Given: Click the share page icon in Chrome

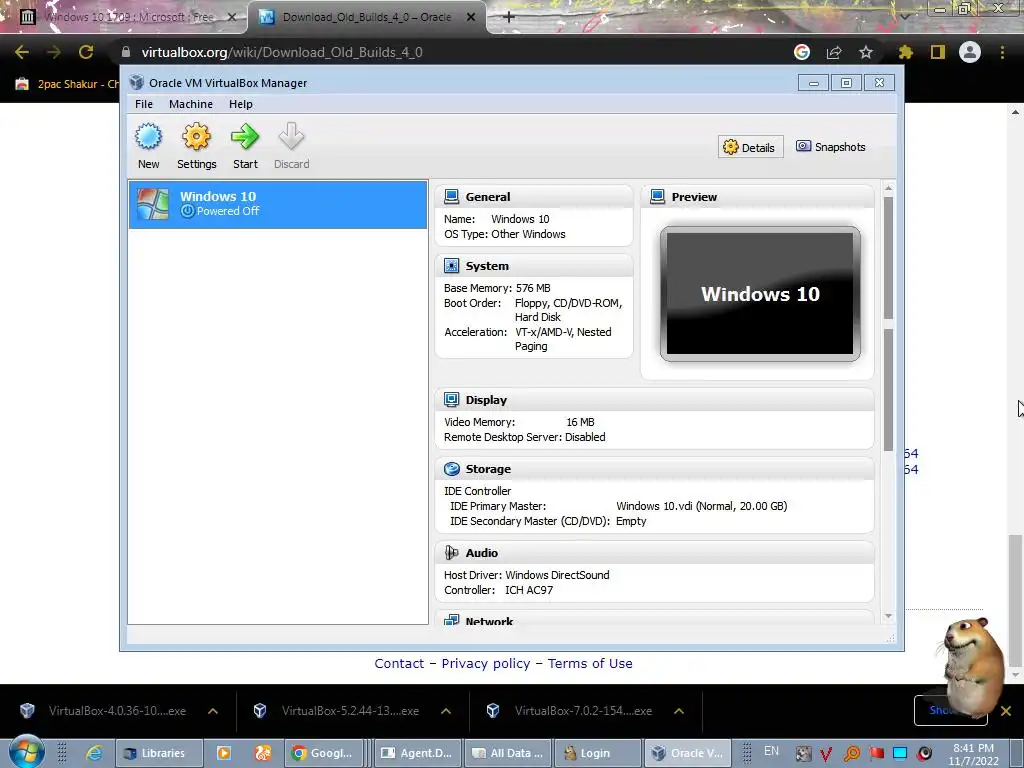Looking at the screenshot, I should click(834, 52).
